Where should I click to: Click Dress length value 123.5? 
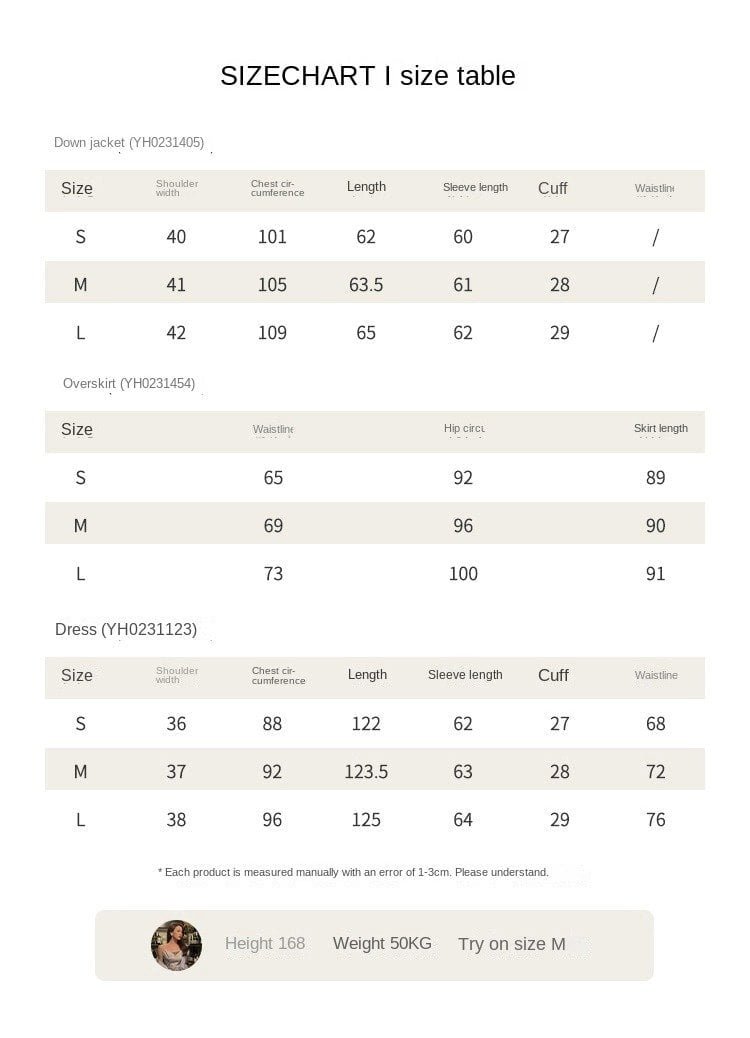click(x=366, y=772)
